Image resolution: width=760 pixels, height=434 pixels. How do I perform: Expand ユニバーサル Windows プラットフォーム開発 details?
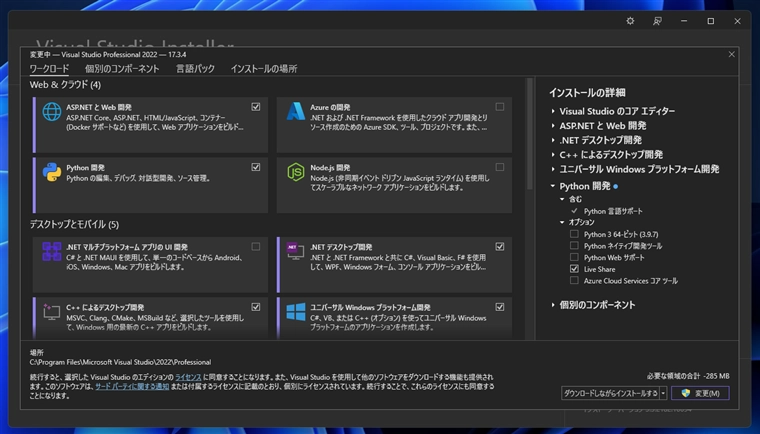coord(553,169)
